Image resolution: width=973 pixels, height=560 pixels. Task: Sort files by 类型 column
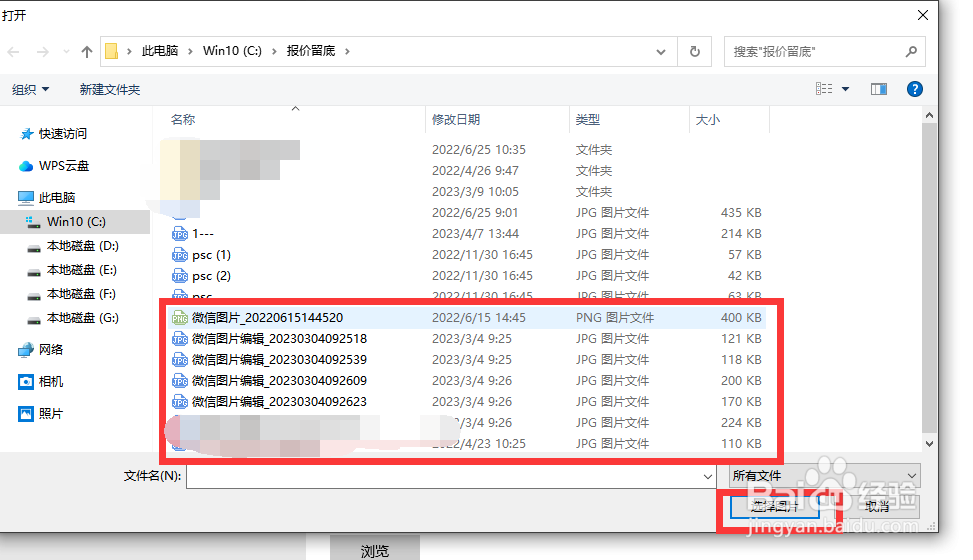coord(588,119)
